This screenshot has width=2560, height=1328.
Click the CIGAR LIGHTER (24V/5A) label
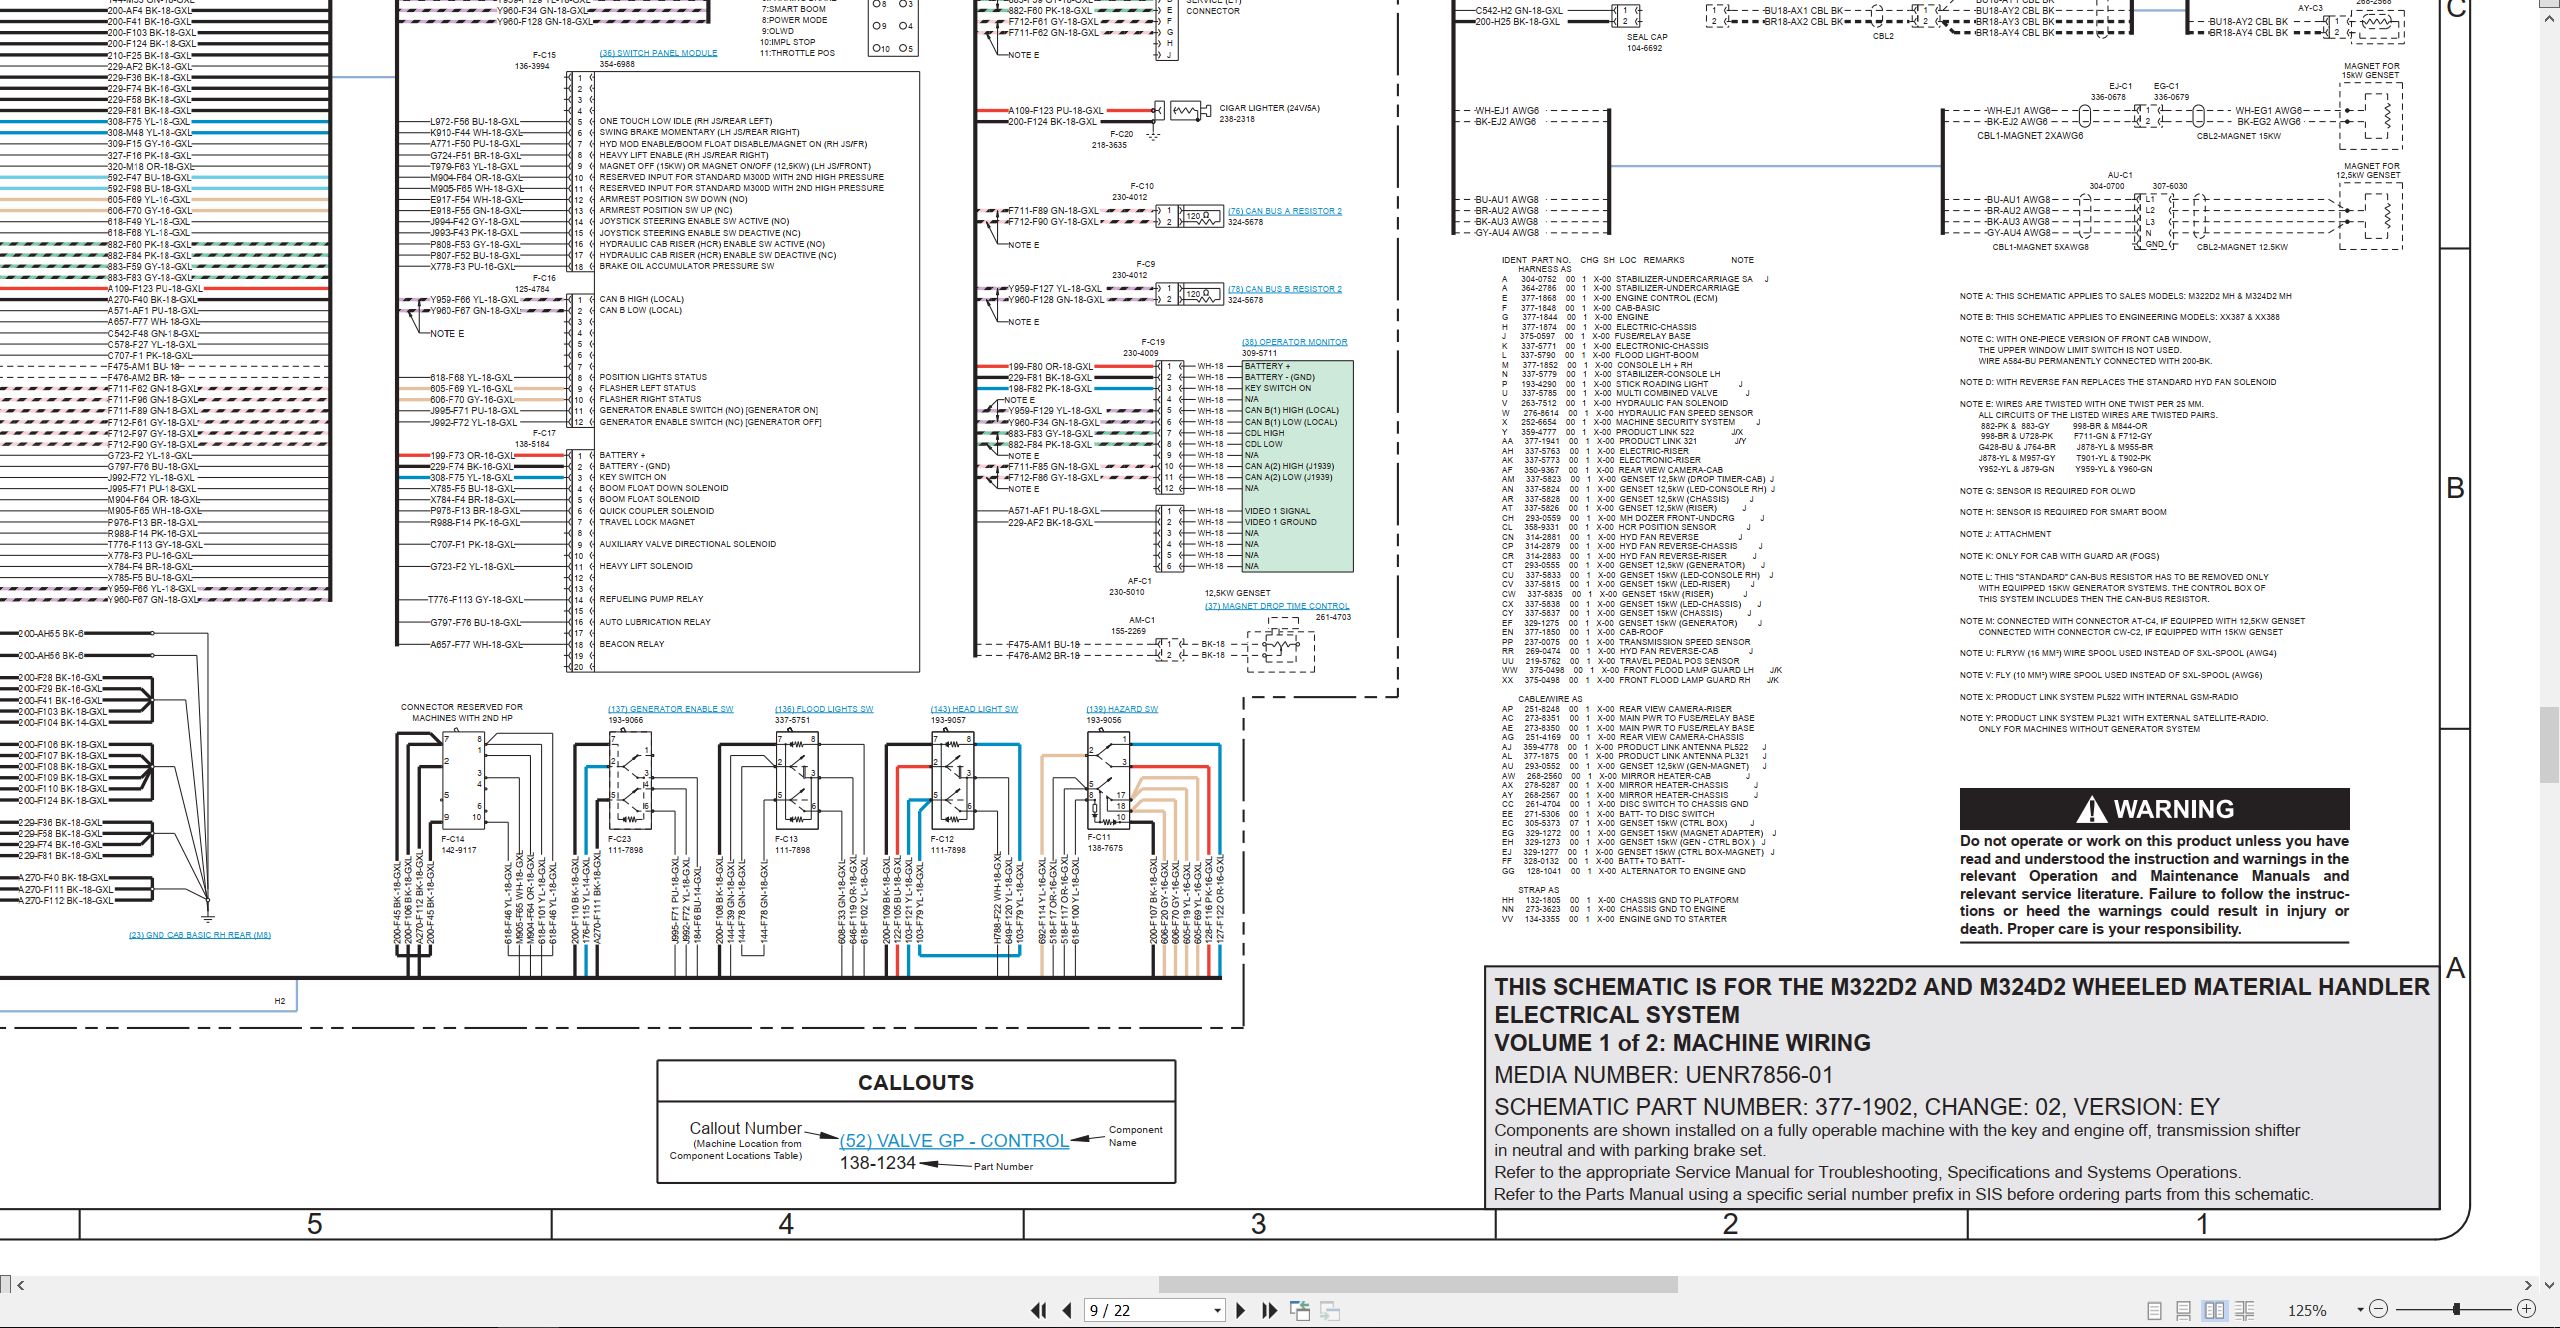pos(1269,108)
